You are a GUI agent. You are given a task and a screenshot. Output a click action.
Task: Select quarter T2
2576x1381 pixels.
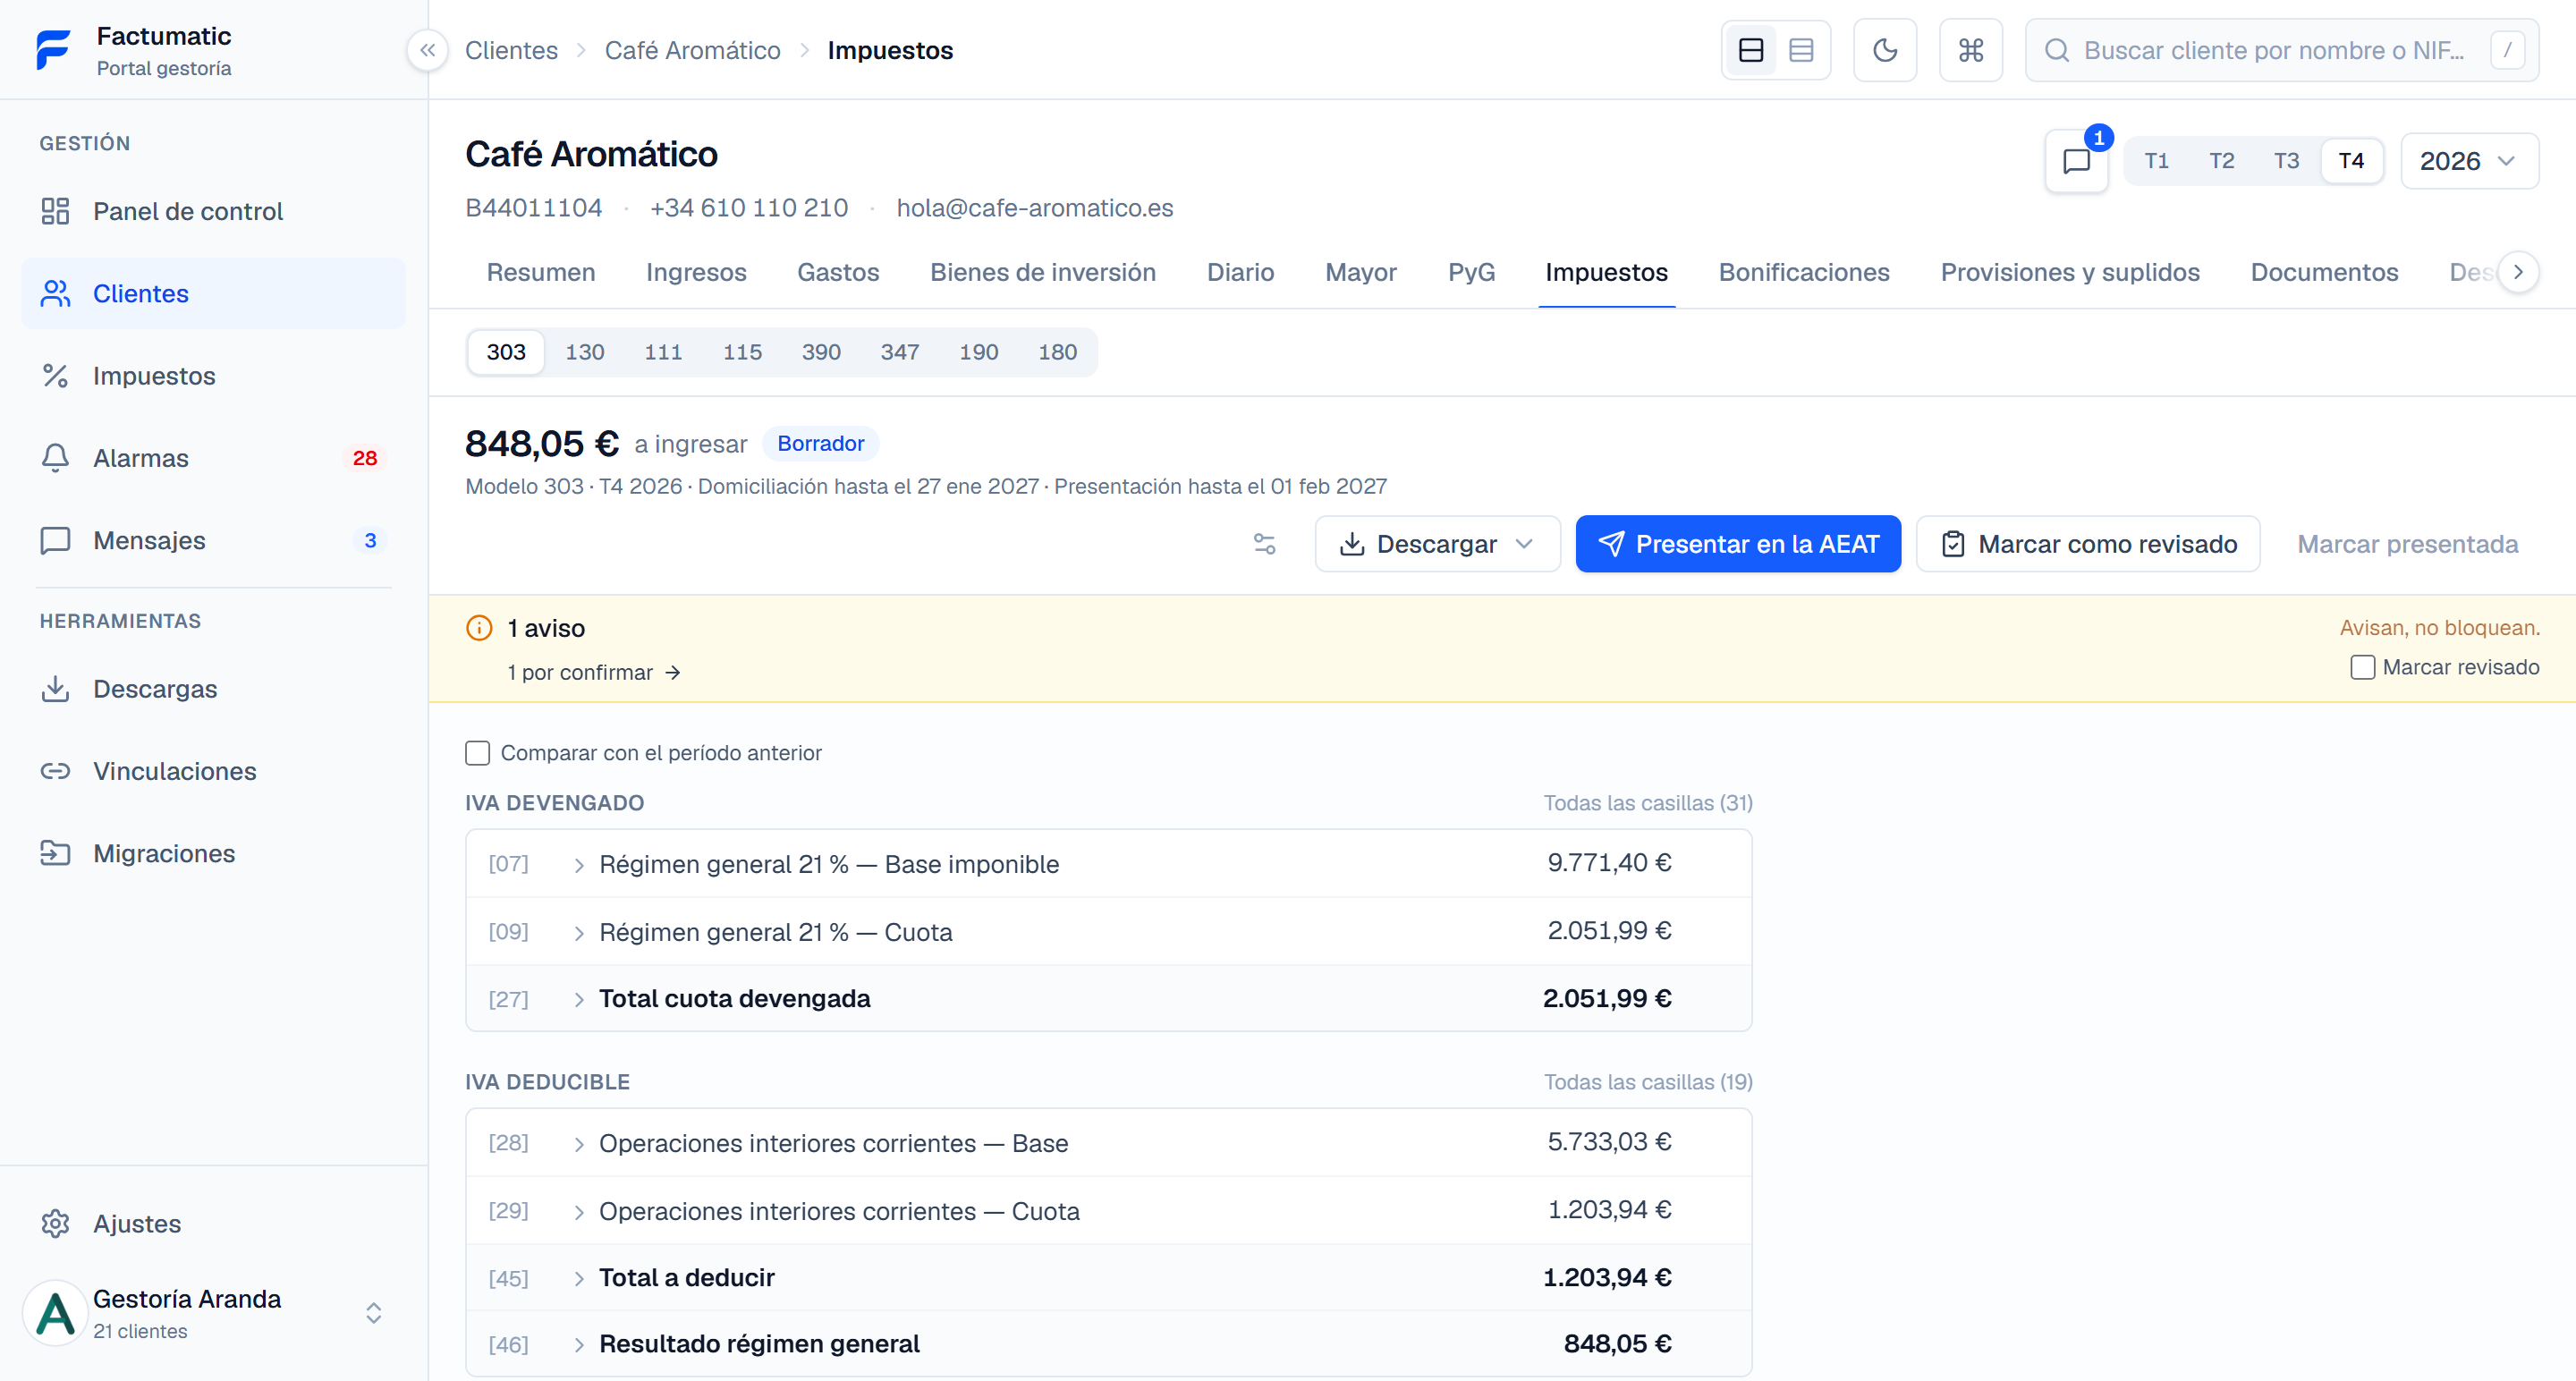[x=2221, y=161]
